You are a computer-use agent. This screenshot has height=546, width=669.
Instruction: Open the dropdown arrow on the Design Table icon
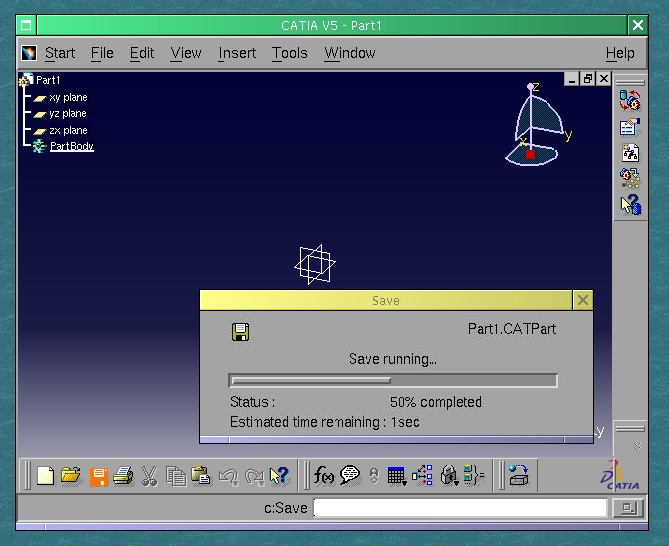tap(403, 483)
